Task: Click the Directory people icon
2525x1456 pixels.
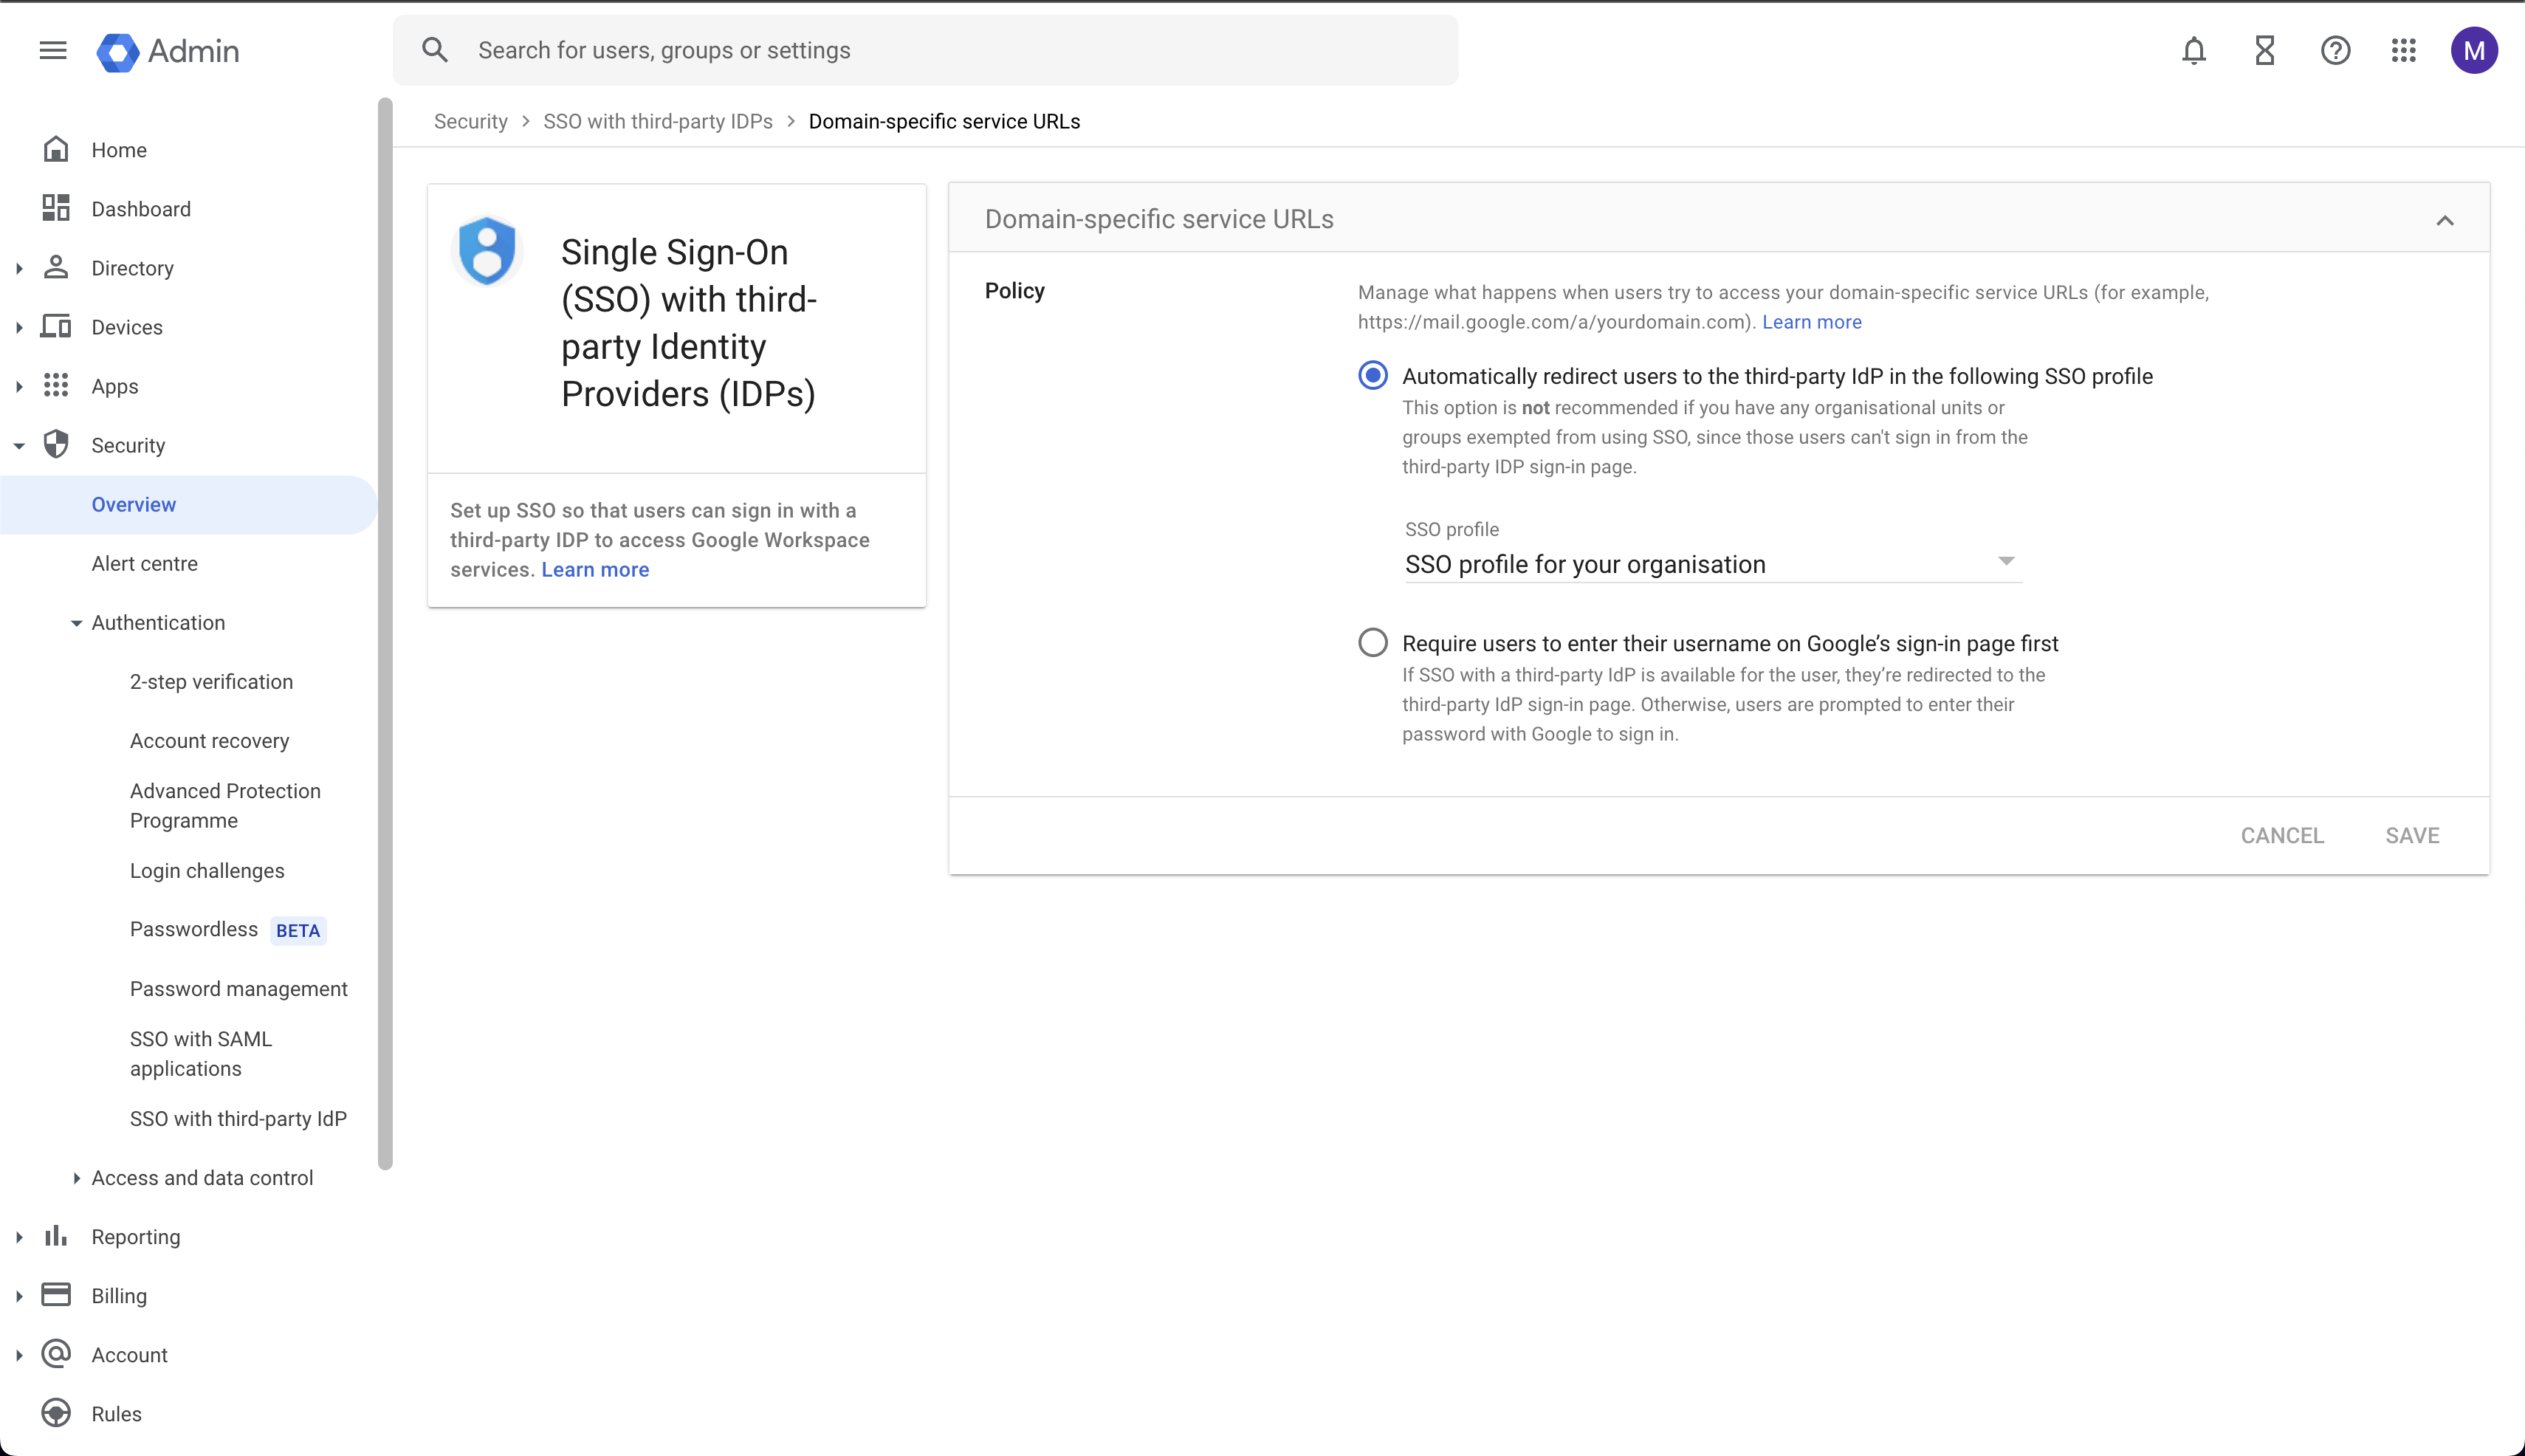Action: [58, 267]
